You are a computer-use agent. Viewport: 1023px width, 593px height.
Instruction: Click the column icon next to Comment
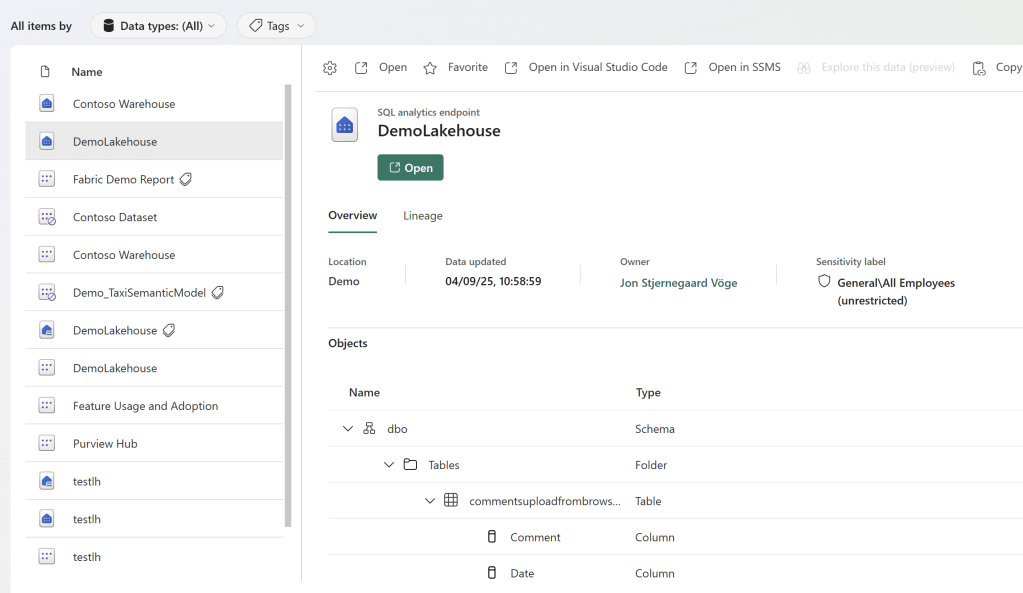491,536
